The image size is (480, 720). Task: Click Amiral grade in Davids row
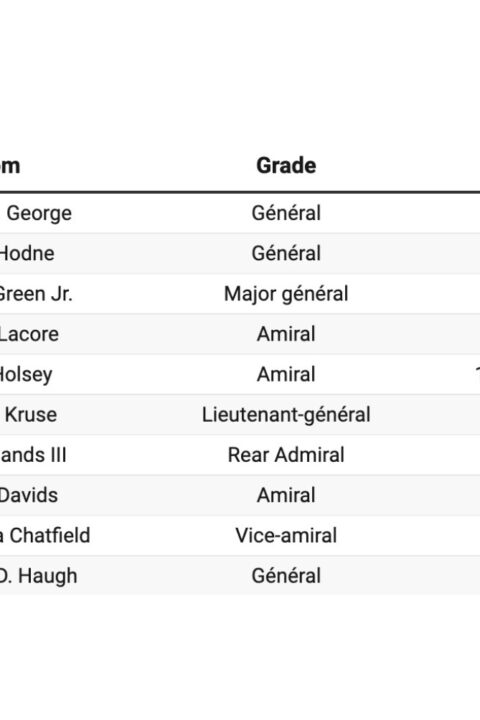tap(286, 495)
